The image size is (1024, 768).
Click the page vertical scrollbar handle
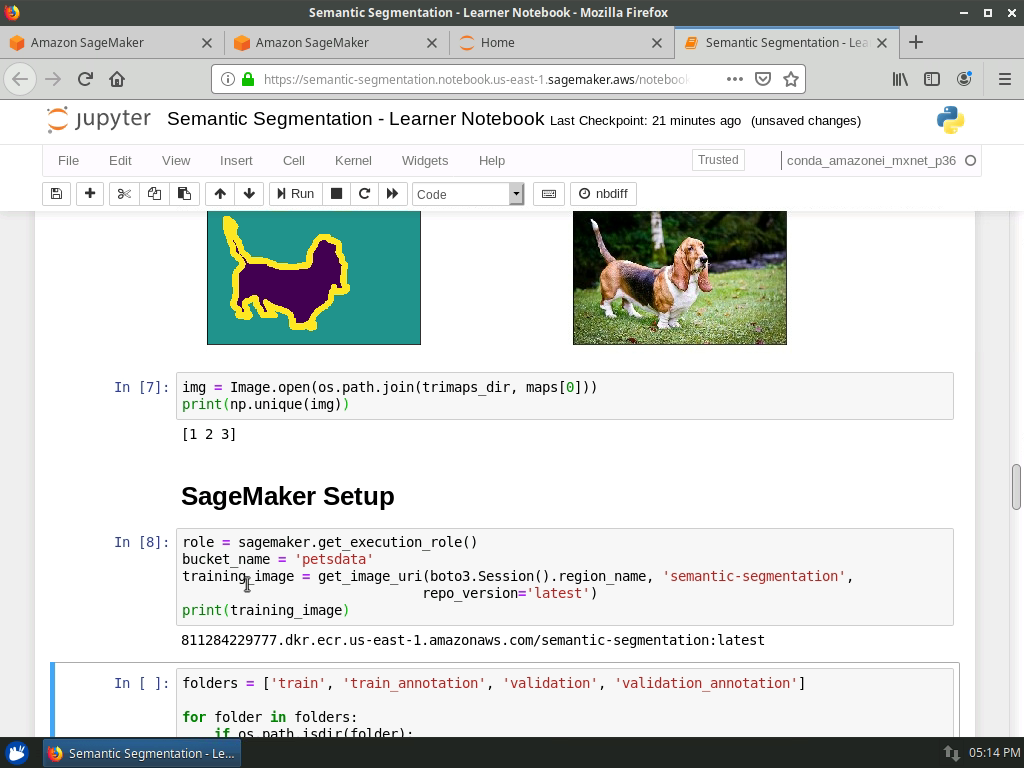point(1016,487)
